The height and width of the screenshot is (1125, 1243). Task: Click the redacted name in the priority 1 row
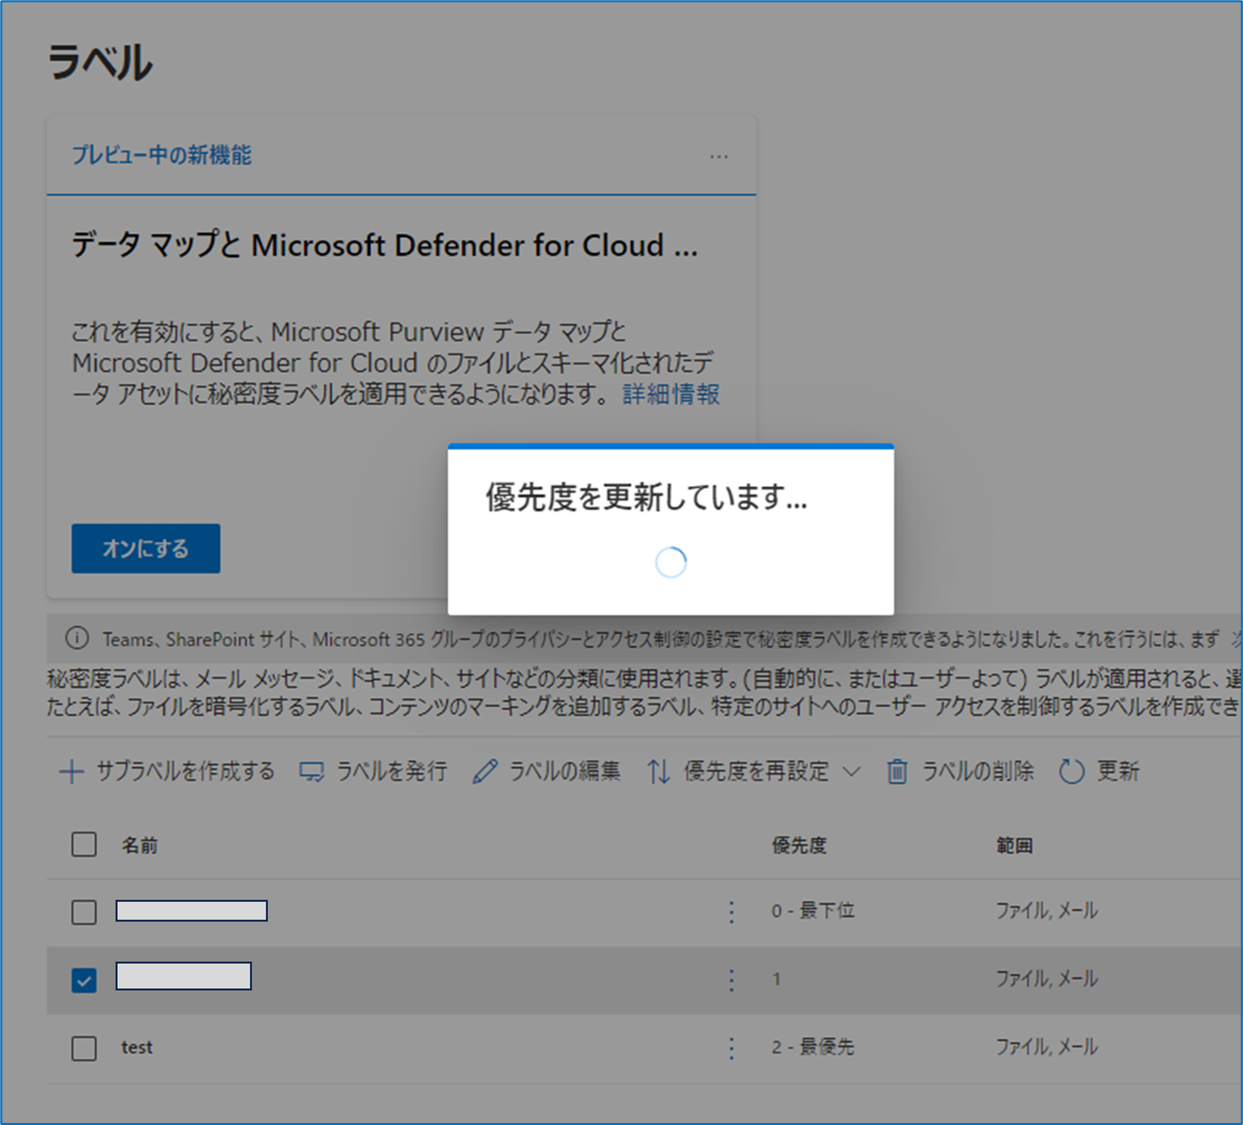click(x=184, y=976)
